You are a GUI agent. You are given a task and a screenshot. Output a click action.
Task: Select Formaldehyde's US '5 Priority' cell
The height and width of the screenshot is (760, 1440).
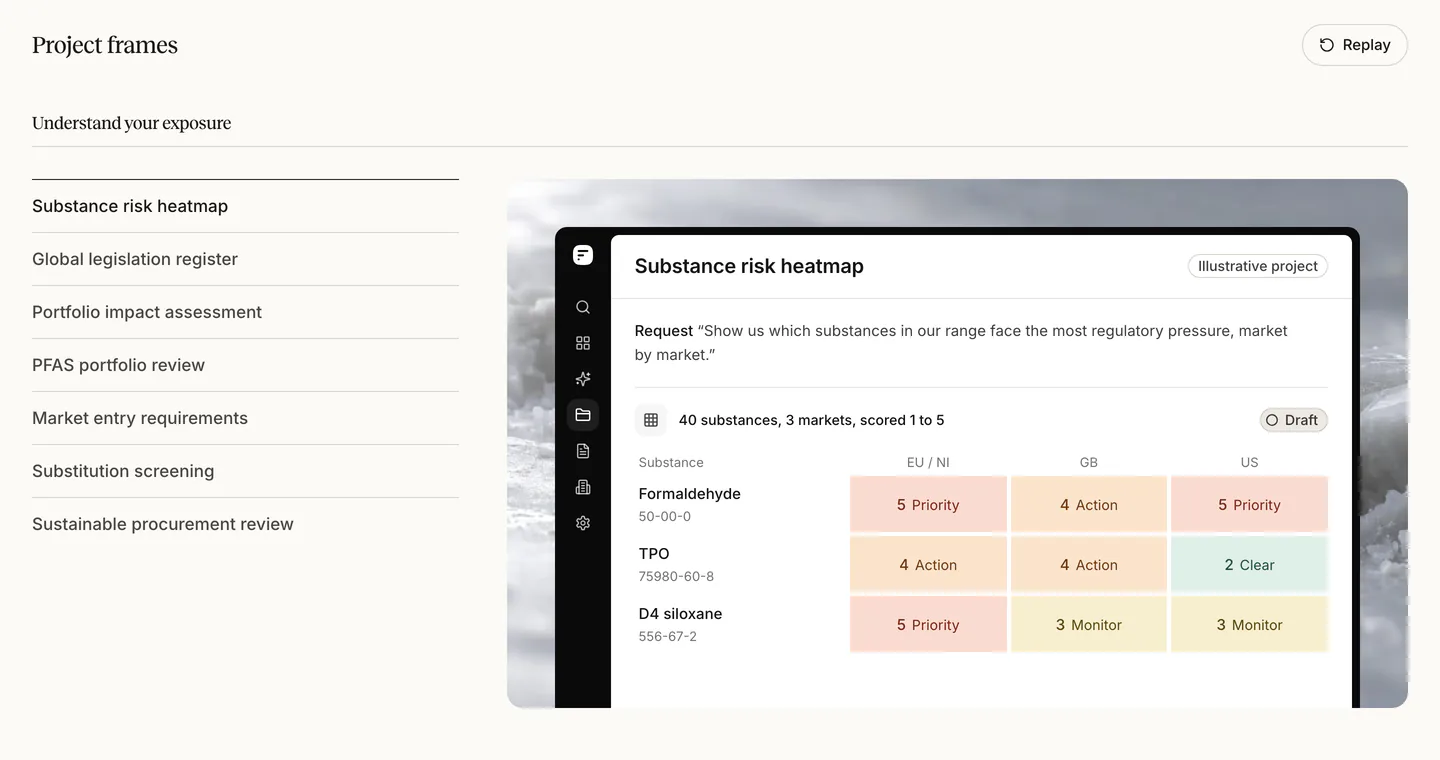tap(1249, 504)
